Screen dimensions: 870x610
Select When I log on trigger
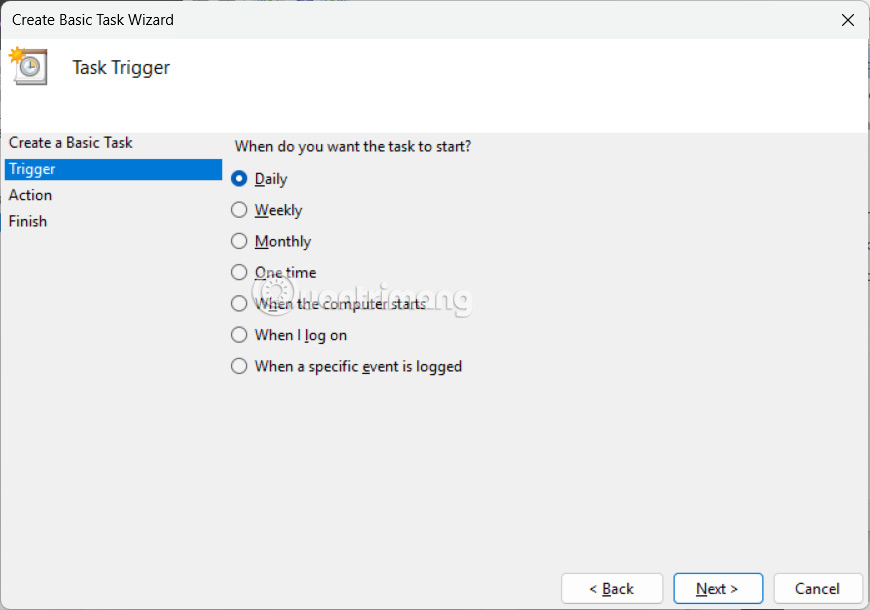coord(239,335)
